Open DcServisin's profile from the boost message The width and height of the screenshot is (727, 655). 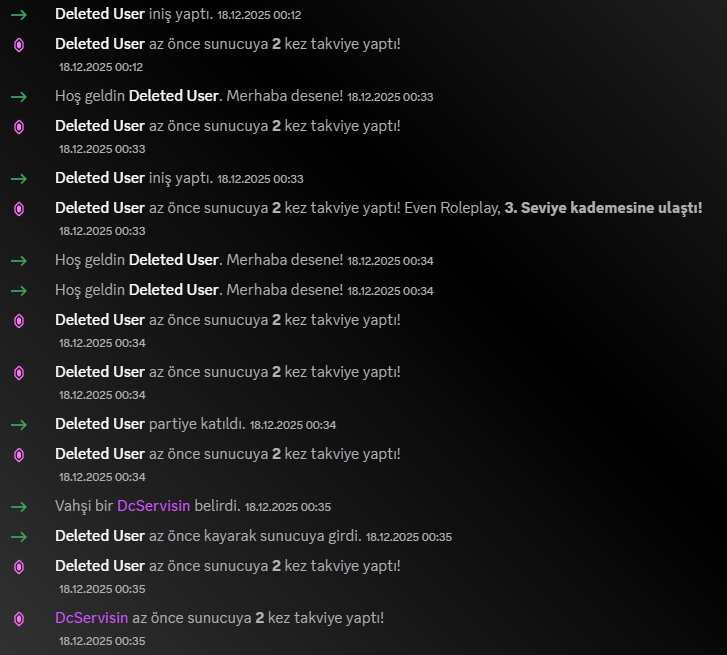(x=91, y=618)
